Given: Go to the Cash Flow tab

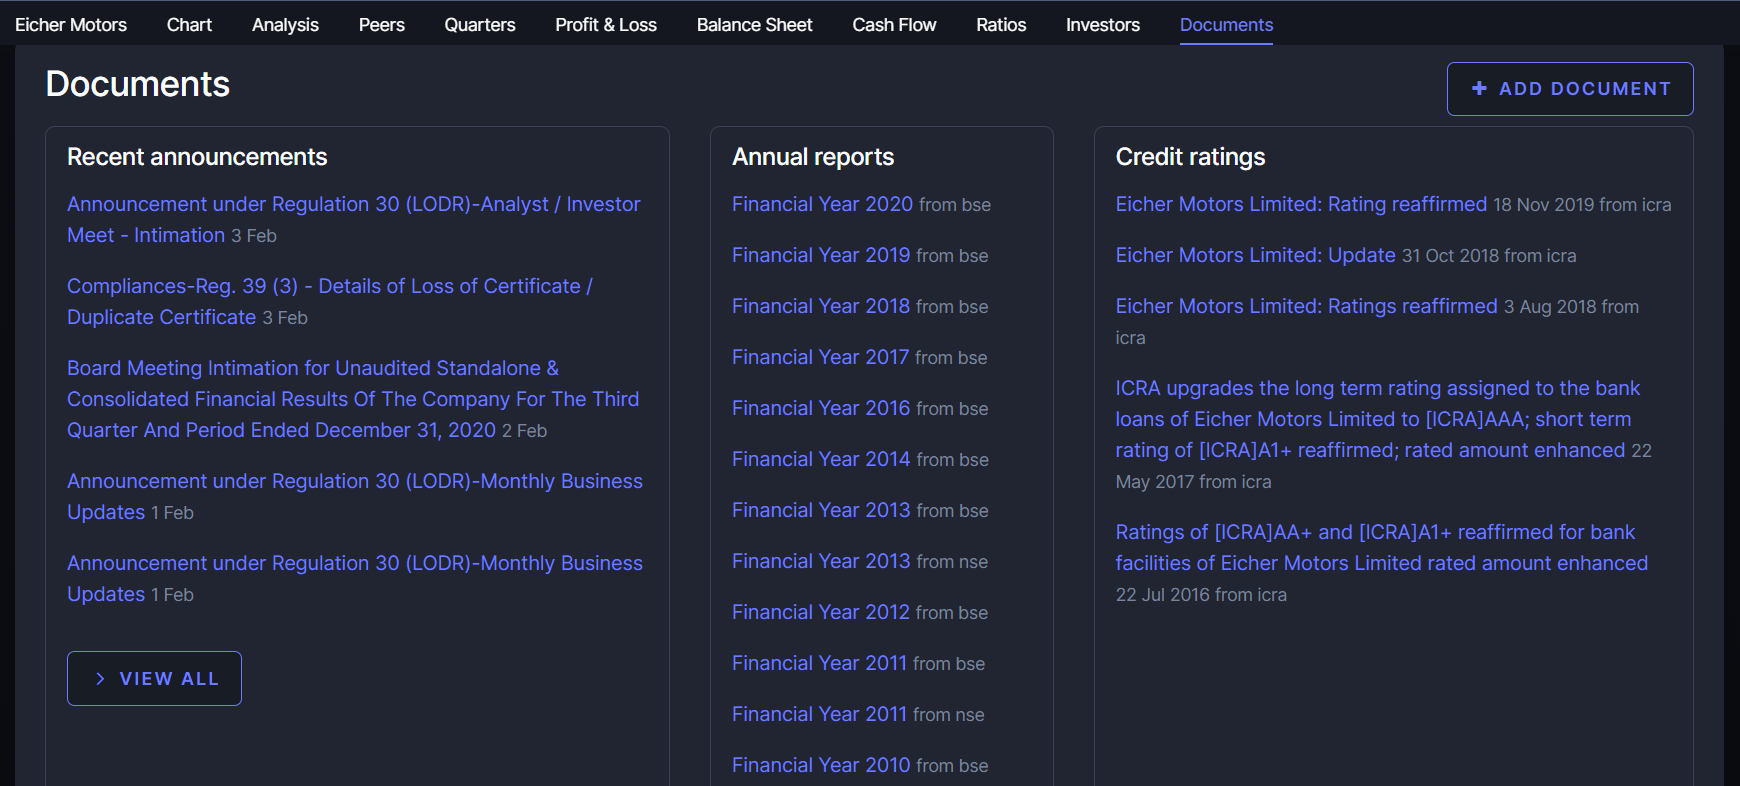Looking at the screenshot, I should [894, 24].
